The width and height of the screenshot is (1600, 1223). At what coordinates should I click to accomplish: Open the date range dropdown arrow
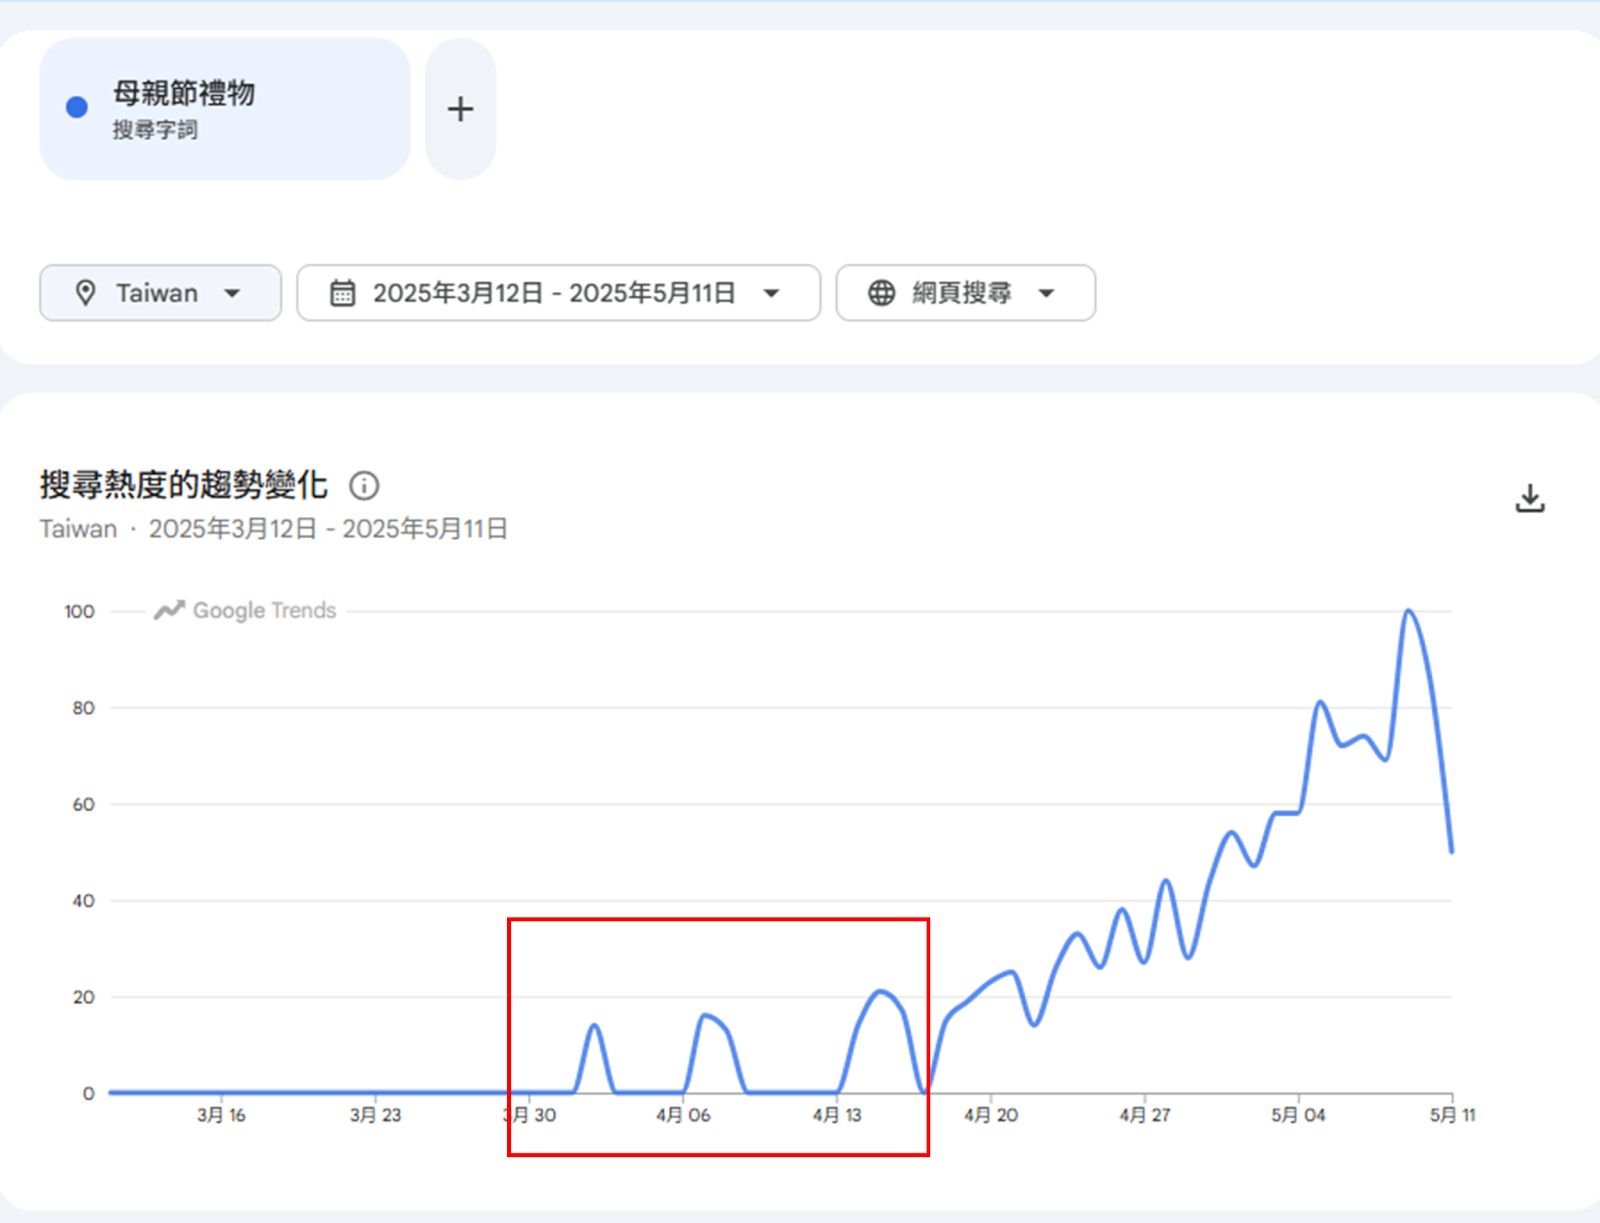(x=771, y=293)
